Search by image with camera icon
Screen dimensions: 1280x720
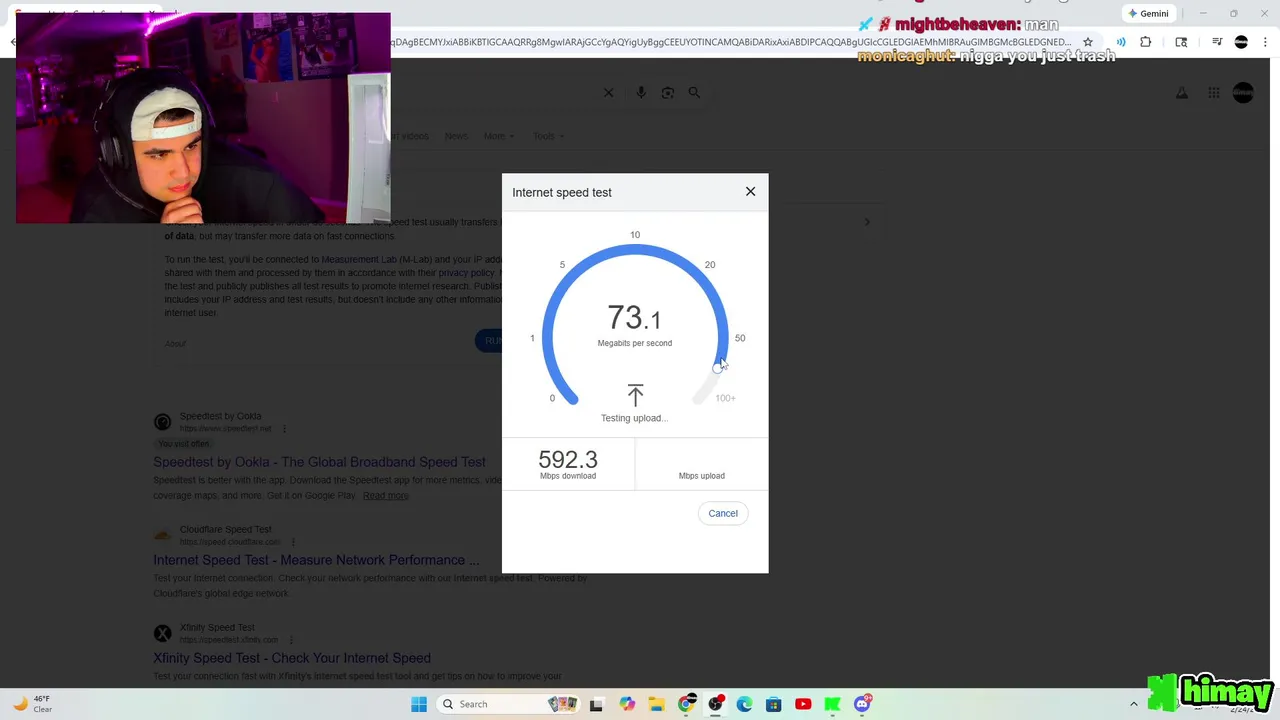tap(668, 92)
